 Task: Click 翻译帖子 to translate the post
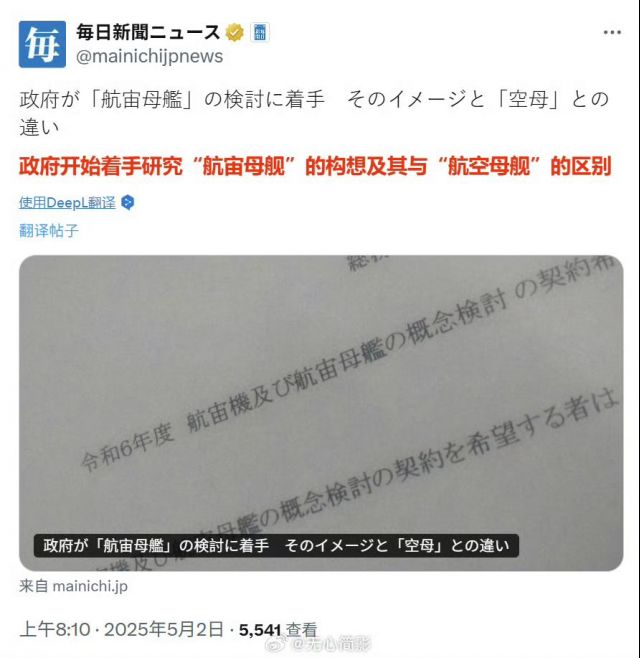pos(49,230)
